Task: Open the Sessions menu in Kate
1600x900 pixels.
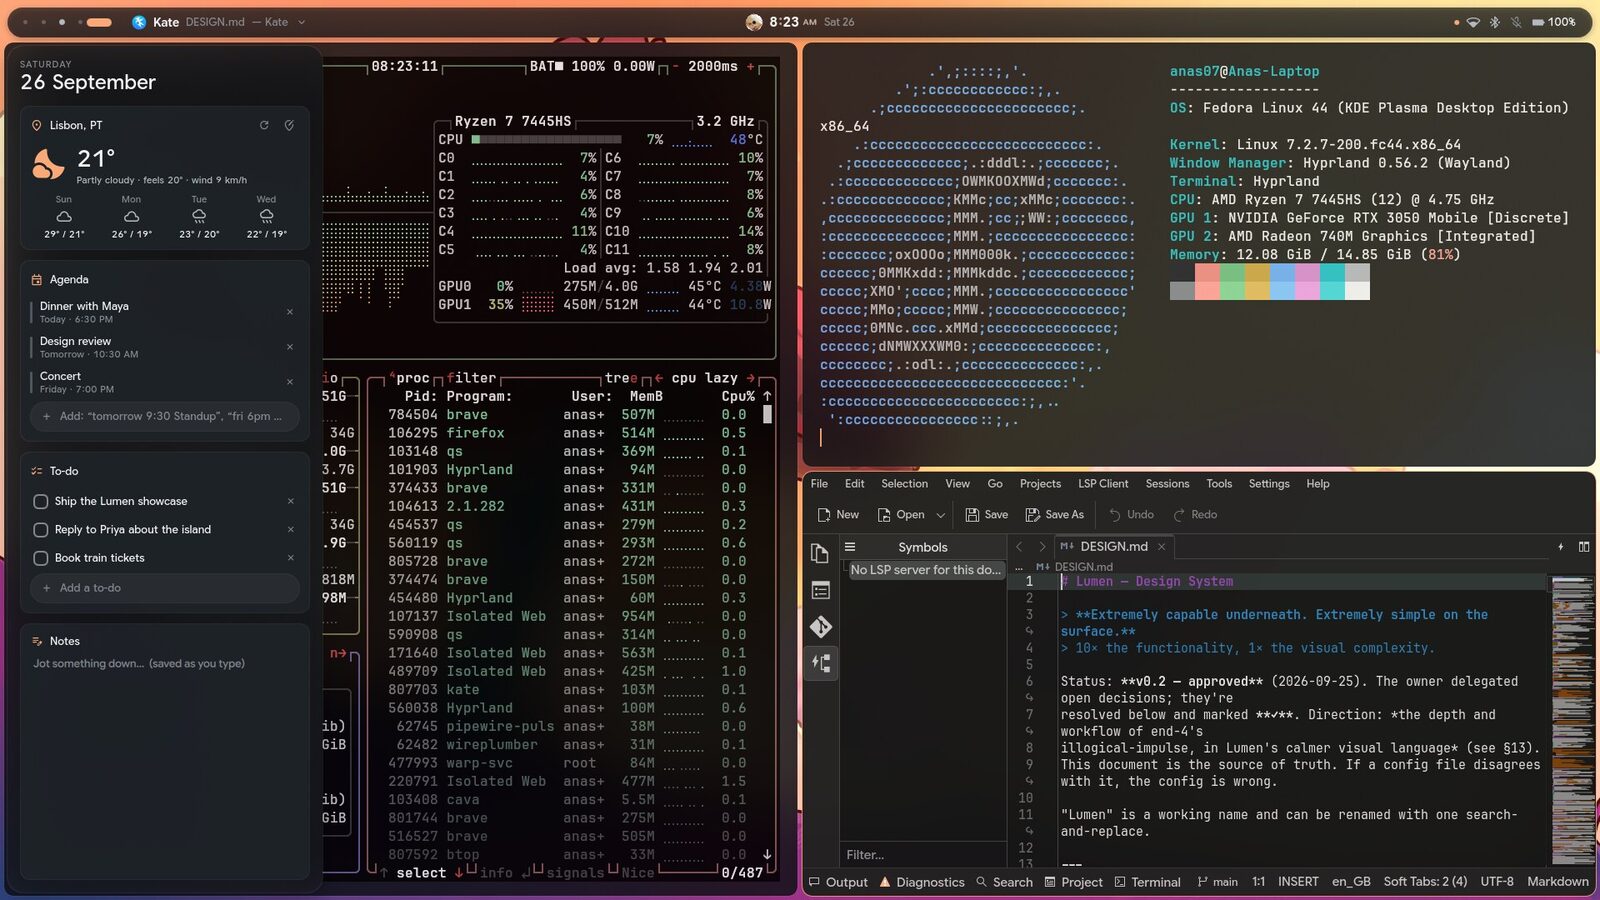Action: (x=1167, y=484)
